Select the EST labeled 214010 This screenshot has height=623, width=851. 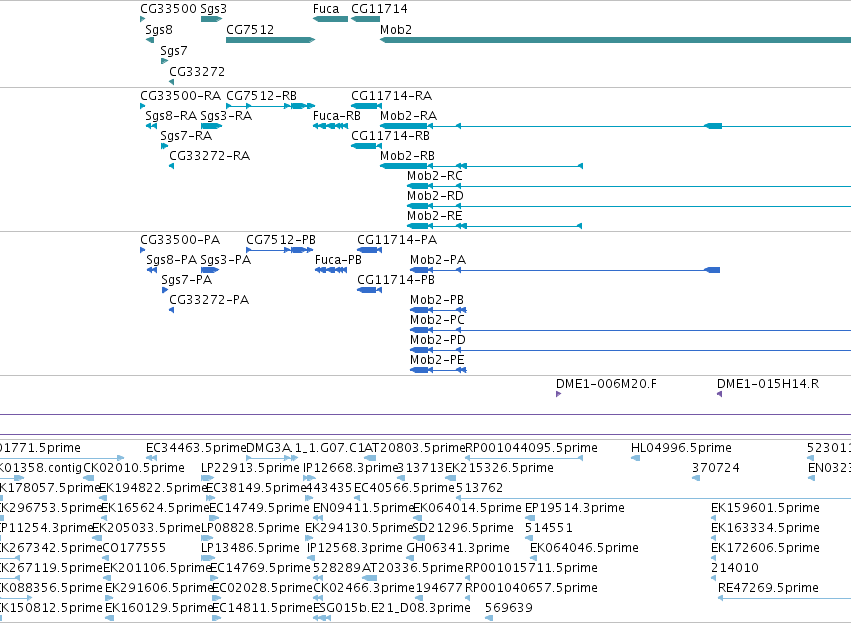[x=735, y=568]
